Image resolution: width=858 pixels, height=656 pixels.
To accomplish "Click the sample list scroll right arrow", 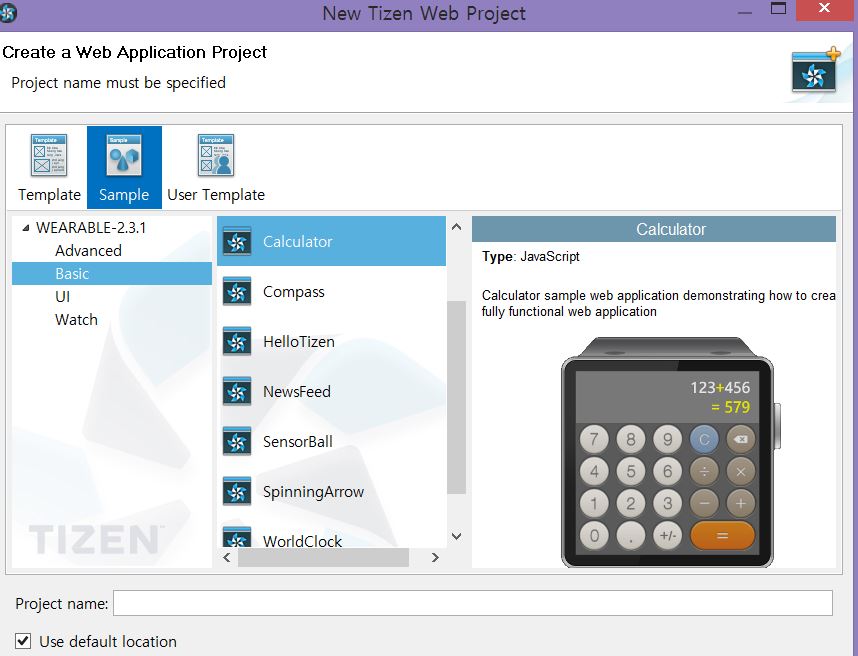I will [x=435, y=558].
